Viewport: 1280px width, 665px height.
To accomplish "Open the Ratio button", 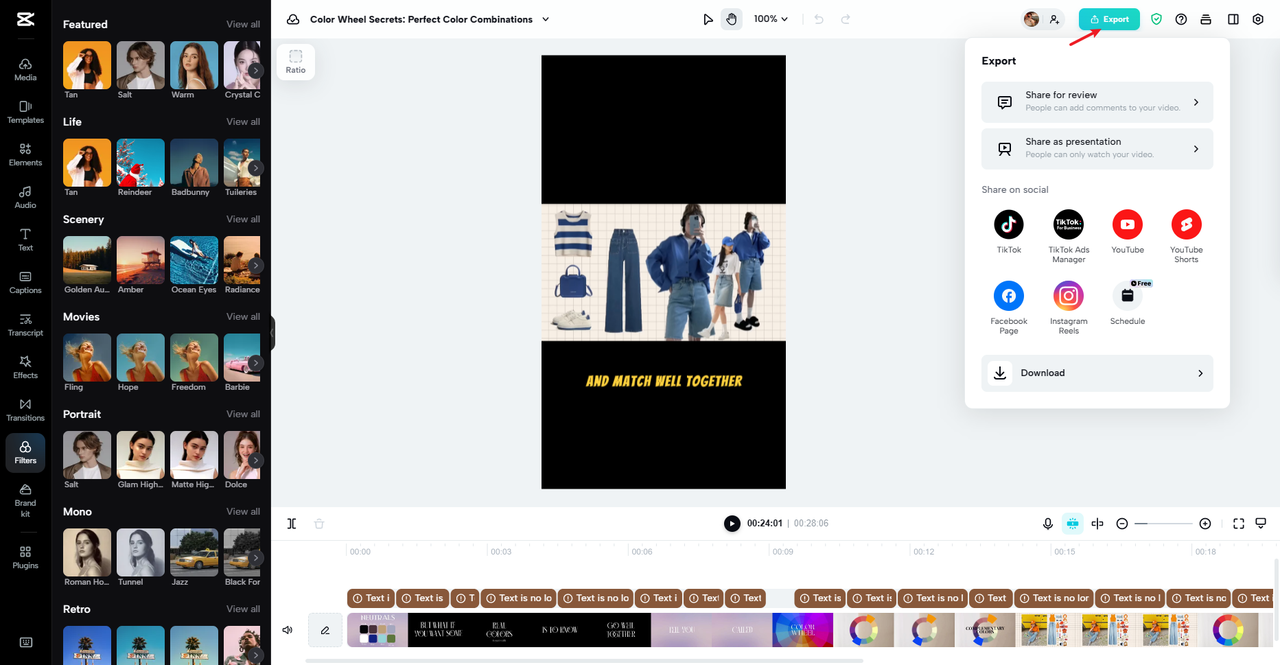I will click(x=296, y=62).
